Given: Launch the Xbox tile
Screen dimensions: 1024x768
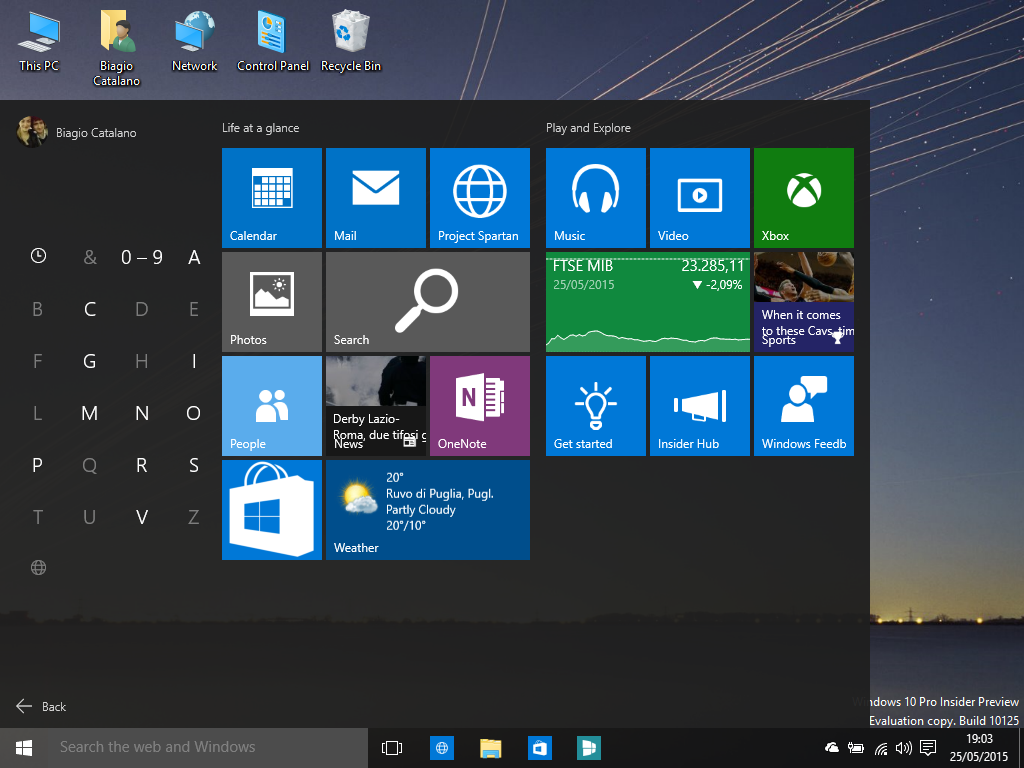Looking at the screenshot, I should 803,198.
